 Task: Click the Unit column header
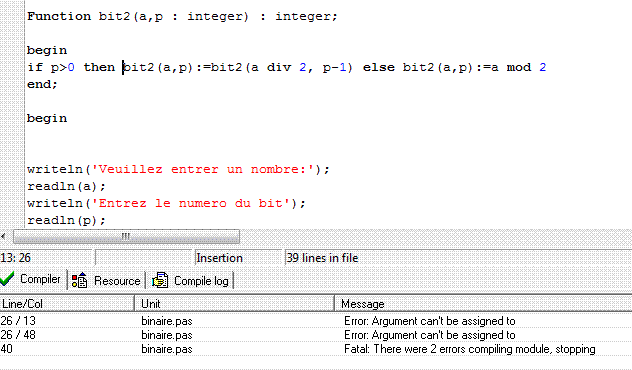[234, 303]
